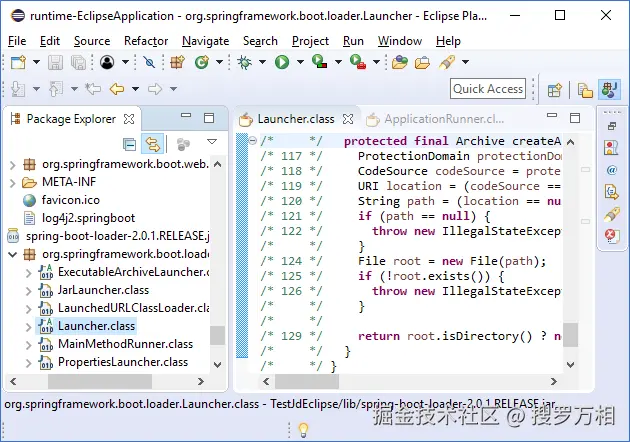Open the Problems error icon in side bar
This screenshot has width=630, height=442.
[612, 236]
